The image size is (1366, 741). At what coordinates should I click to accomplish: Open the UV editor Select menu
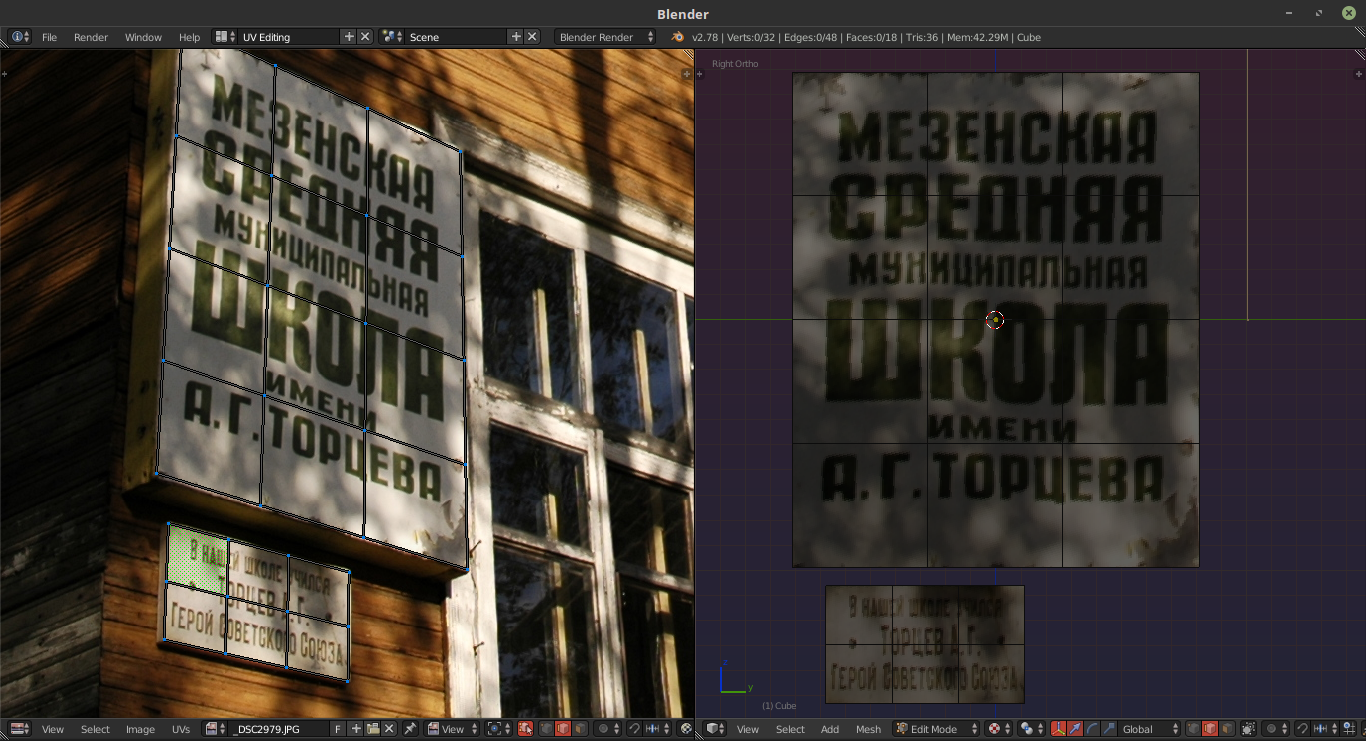(95, 729)
